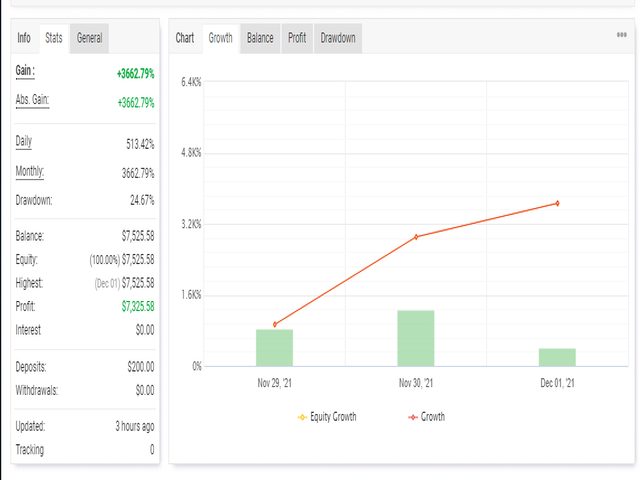Switch to the General tab
The width and height of the screenshot is (640, 480).
[x=89, y=38]
